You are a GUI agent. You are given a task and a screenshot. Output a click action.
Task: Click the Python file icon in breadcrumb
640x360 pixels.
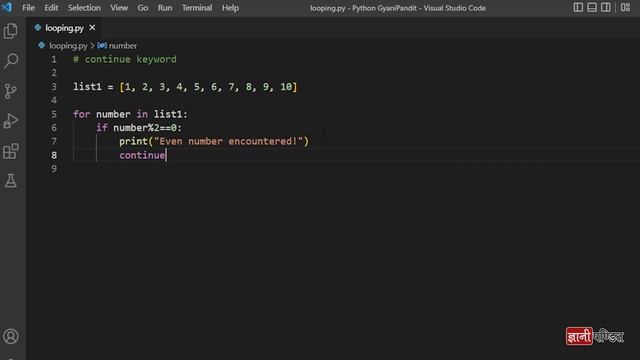42,45
